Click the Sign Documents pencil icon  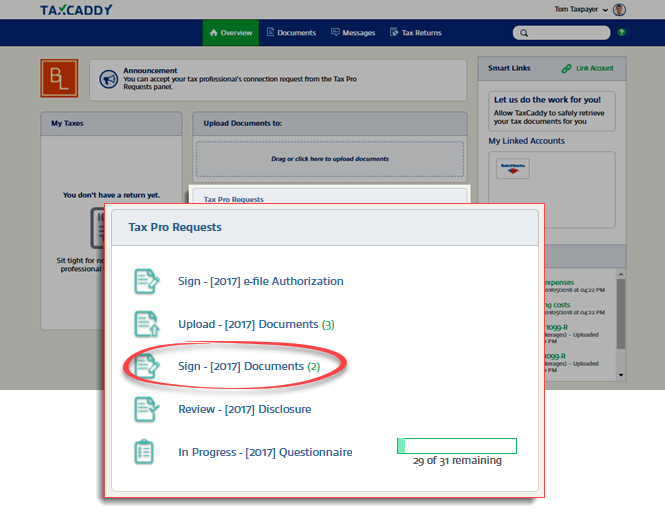pyautogui.click(x=147, y=366)
